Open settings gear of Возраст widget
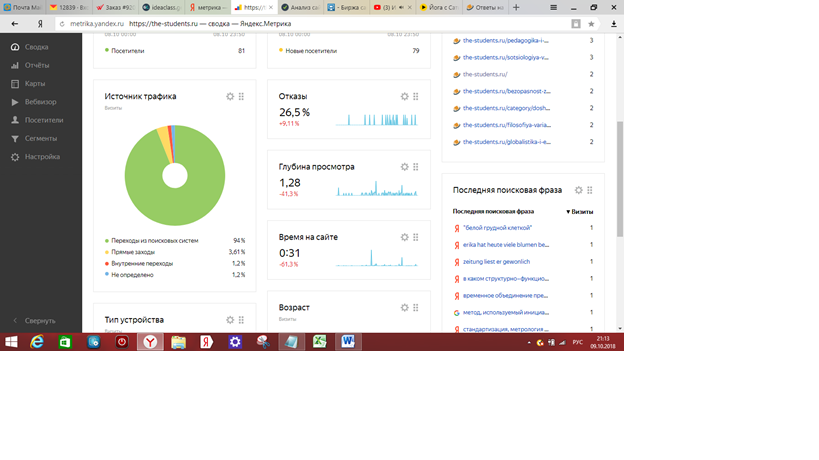Viewport: 819px width, 460px height. pyautogui.click(x=404, y=308)
